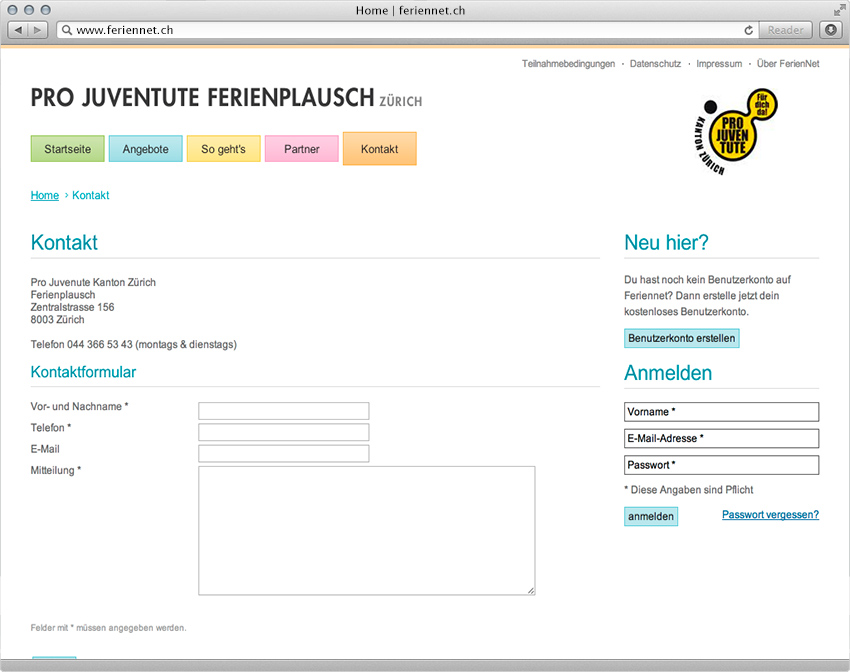Screen dimensions: 850x672
Task: Click the Pro Juventute Ferienplausch Zürich title
Action: [226, 98]
